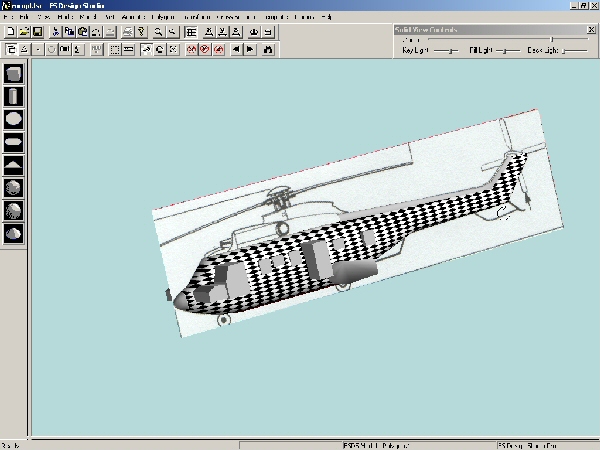Open the Help menu
This screenshot has width=600, height=450.
pyautogui.click(x=327, y=18)
